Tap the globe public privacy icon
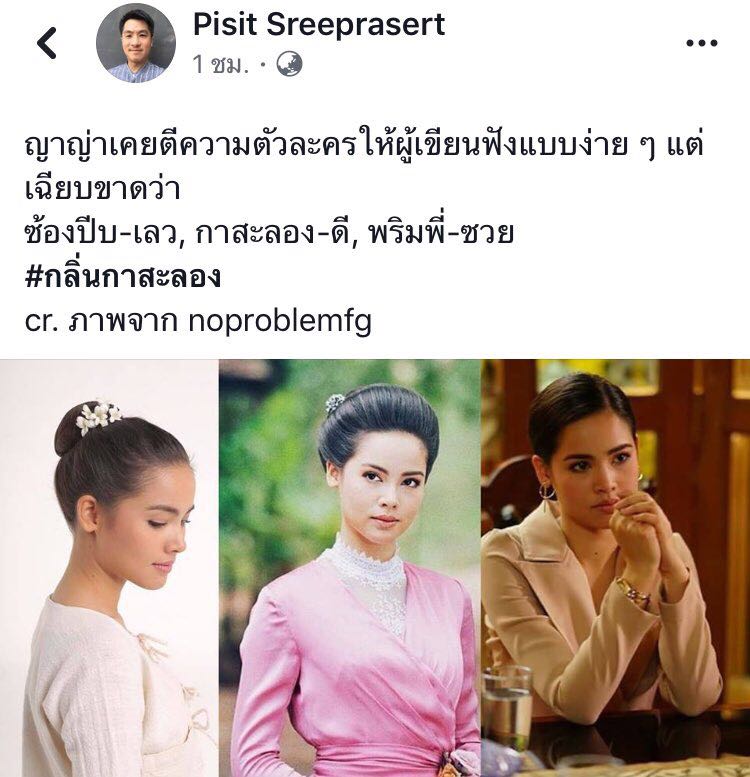 tap(289, 64)
